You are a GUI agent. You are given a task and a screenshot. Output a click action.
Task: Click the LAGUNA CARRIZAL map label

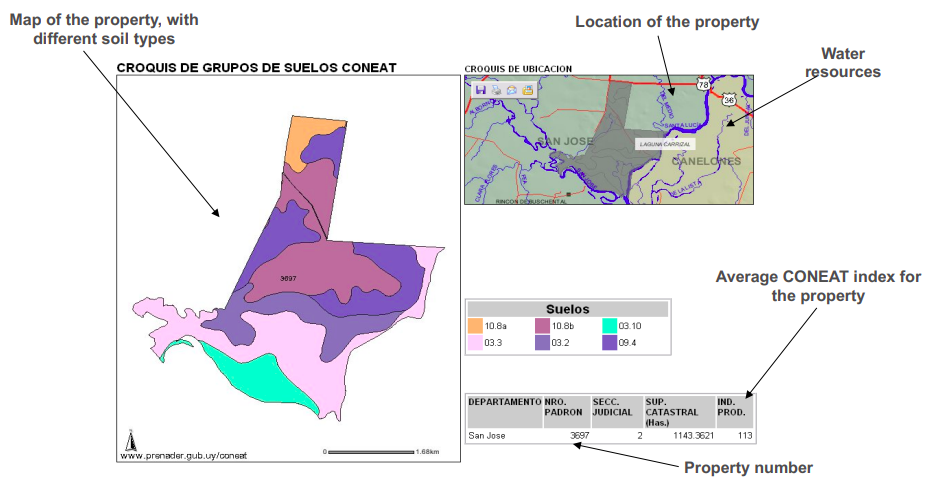(x=665, y=144)
